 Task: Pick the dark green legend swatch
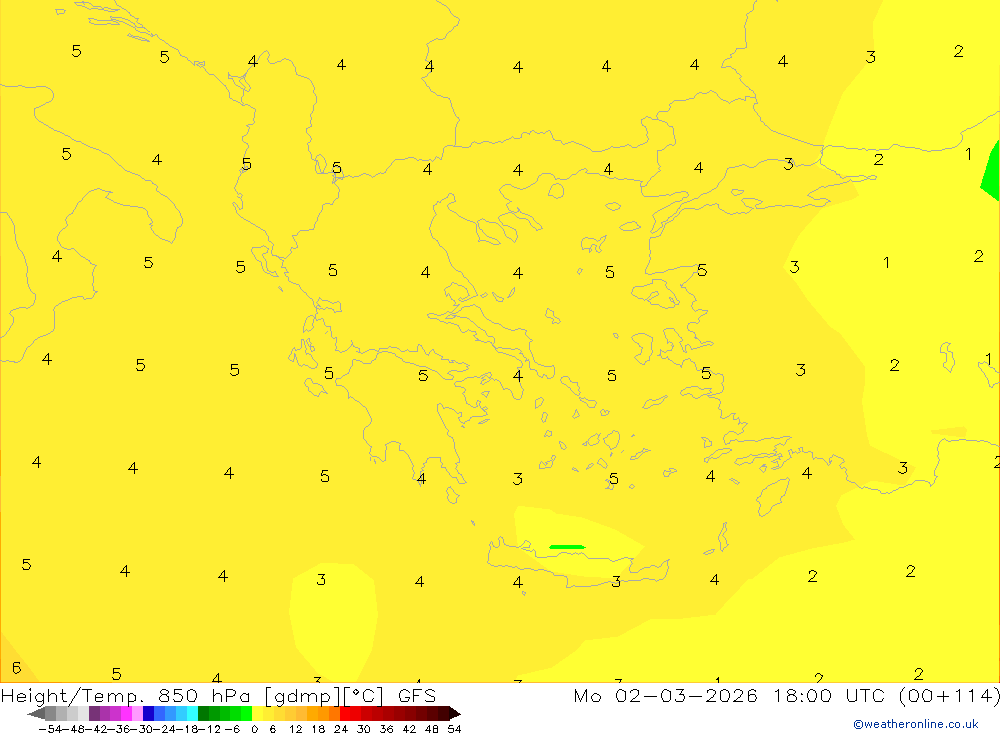pyautogui.click(x=203, y=714)
